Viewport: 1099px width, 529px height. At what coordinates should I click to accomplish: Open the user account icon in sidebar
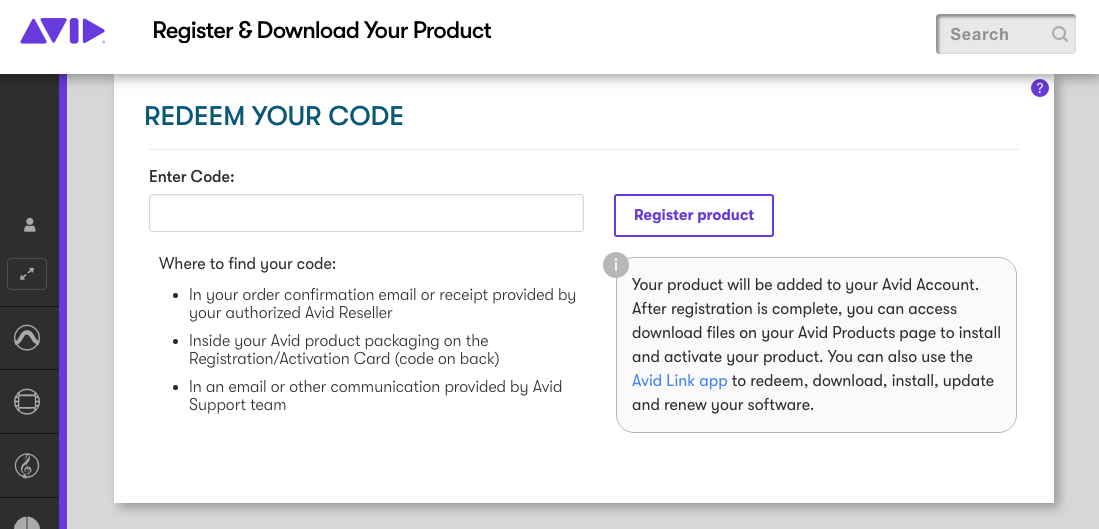30,224
